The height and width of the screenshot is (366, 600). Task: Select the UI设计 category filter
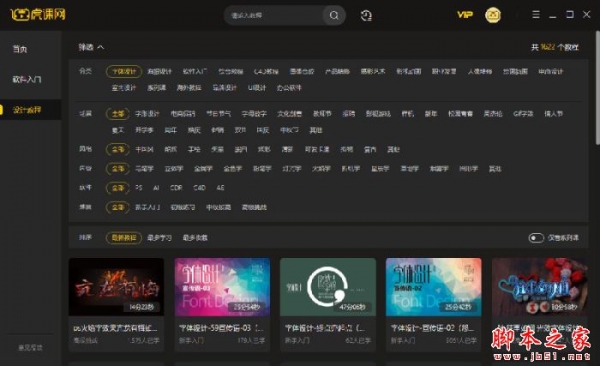coord(257,88)
